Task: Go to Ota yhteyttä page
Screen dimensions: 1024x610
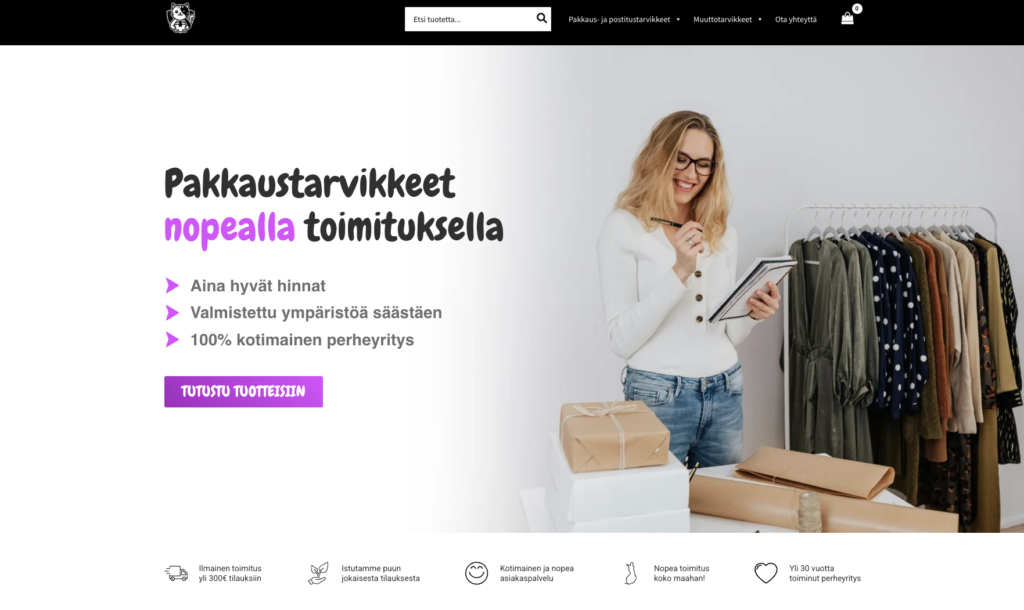Action: coord(795,20)
